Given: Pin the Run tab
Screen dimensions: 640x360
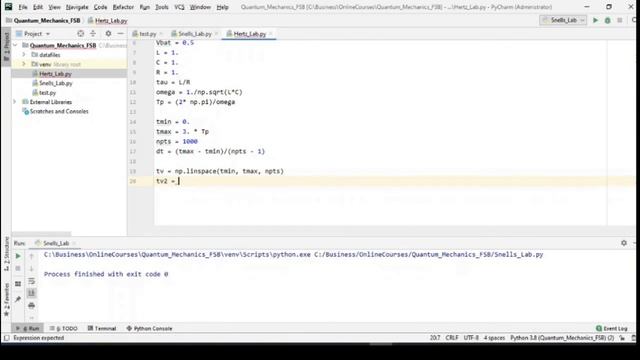Looking at the screenshot, I should [18, 299].
